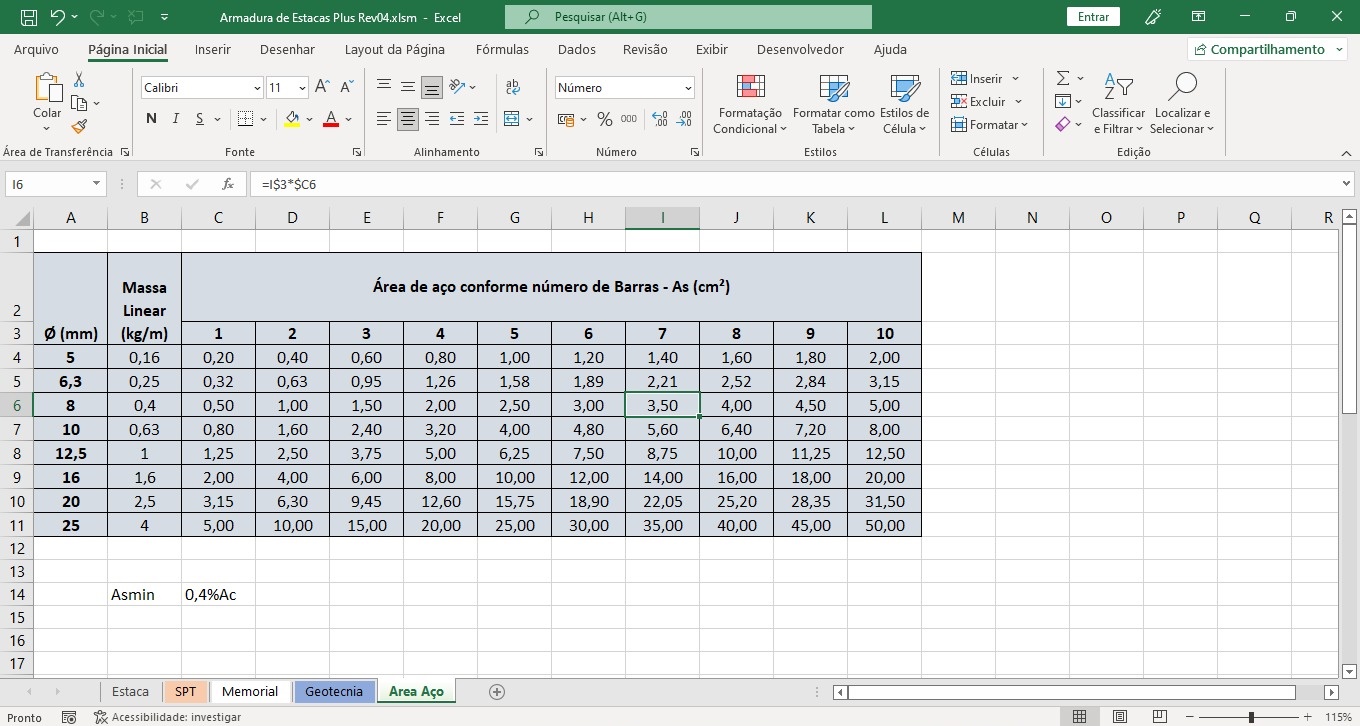This screenshot has height=726, width=1360.
Task: Click the Save icon in title bar
Action: (x=28, y=17)
